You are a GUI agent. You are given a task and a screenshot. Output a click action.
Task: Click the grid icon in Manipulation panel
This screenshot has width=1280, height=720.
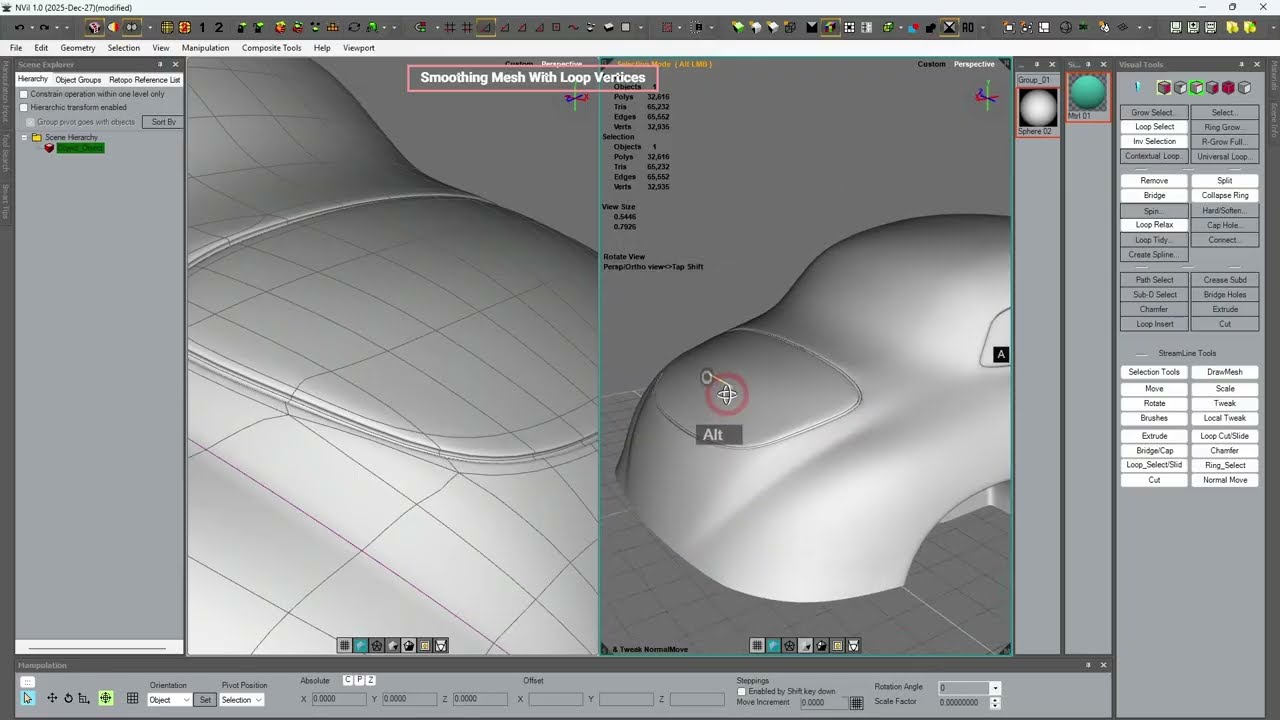tap(132, 698)
